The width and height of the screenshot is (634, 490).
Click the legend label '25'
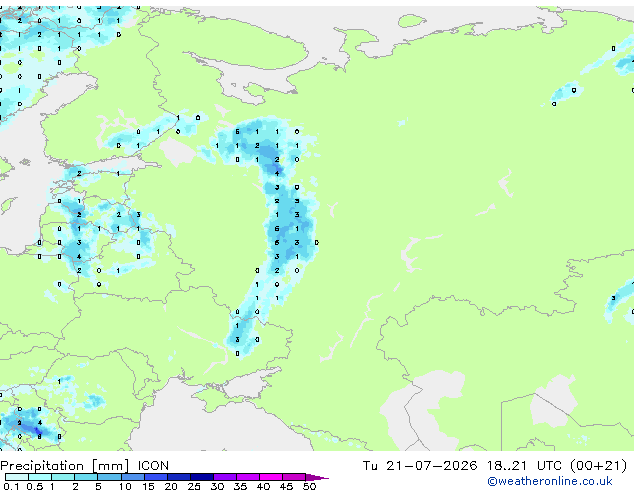click(x=194, y=486)
